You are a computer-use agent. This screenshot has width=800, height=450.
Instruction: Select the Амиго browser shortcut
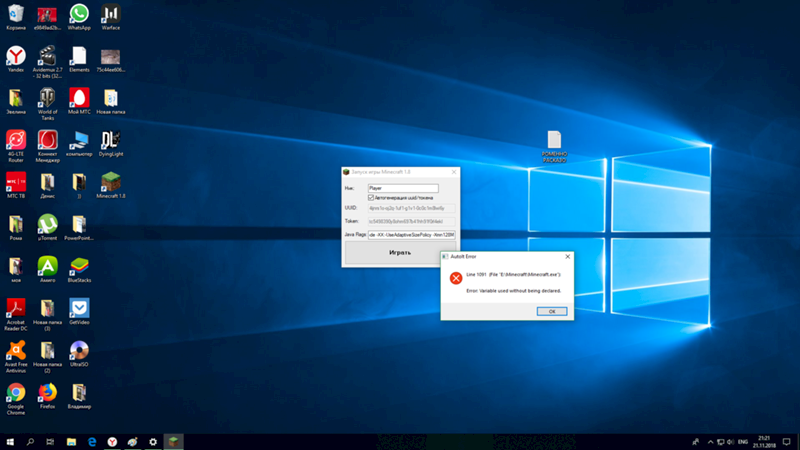tap(47, 269)
